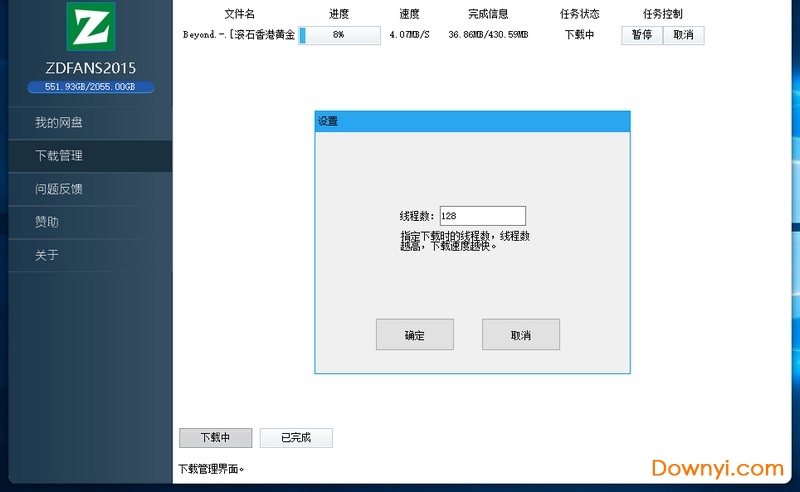The width and height of the screenshot is (800, 492).
Task: Click the 8% download progress bar
Action: [339, 35]
